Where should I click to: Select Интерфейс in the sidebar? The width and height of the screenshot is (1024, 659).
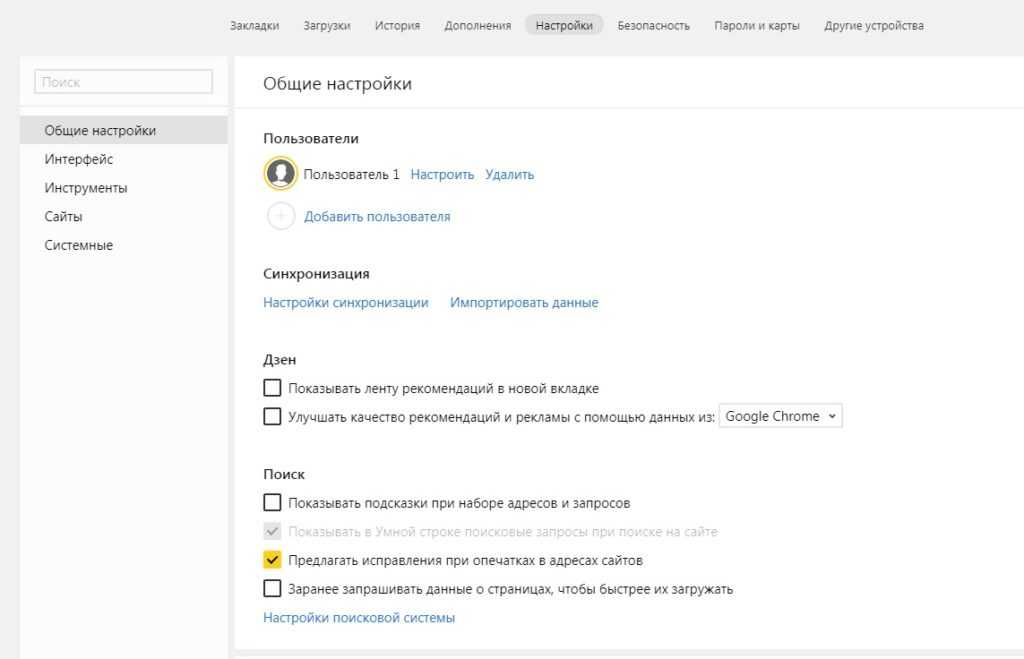tap(79, 159)
